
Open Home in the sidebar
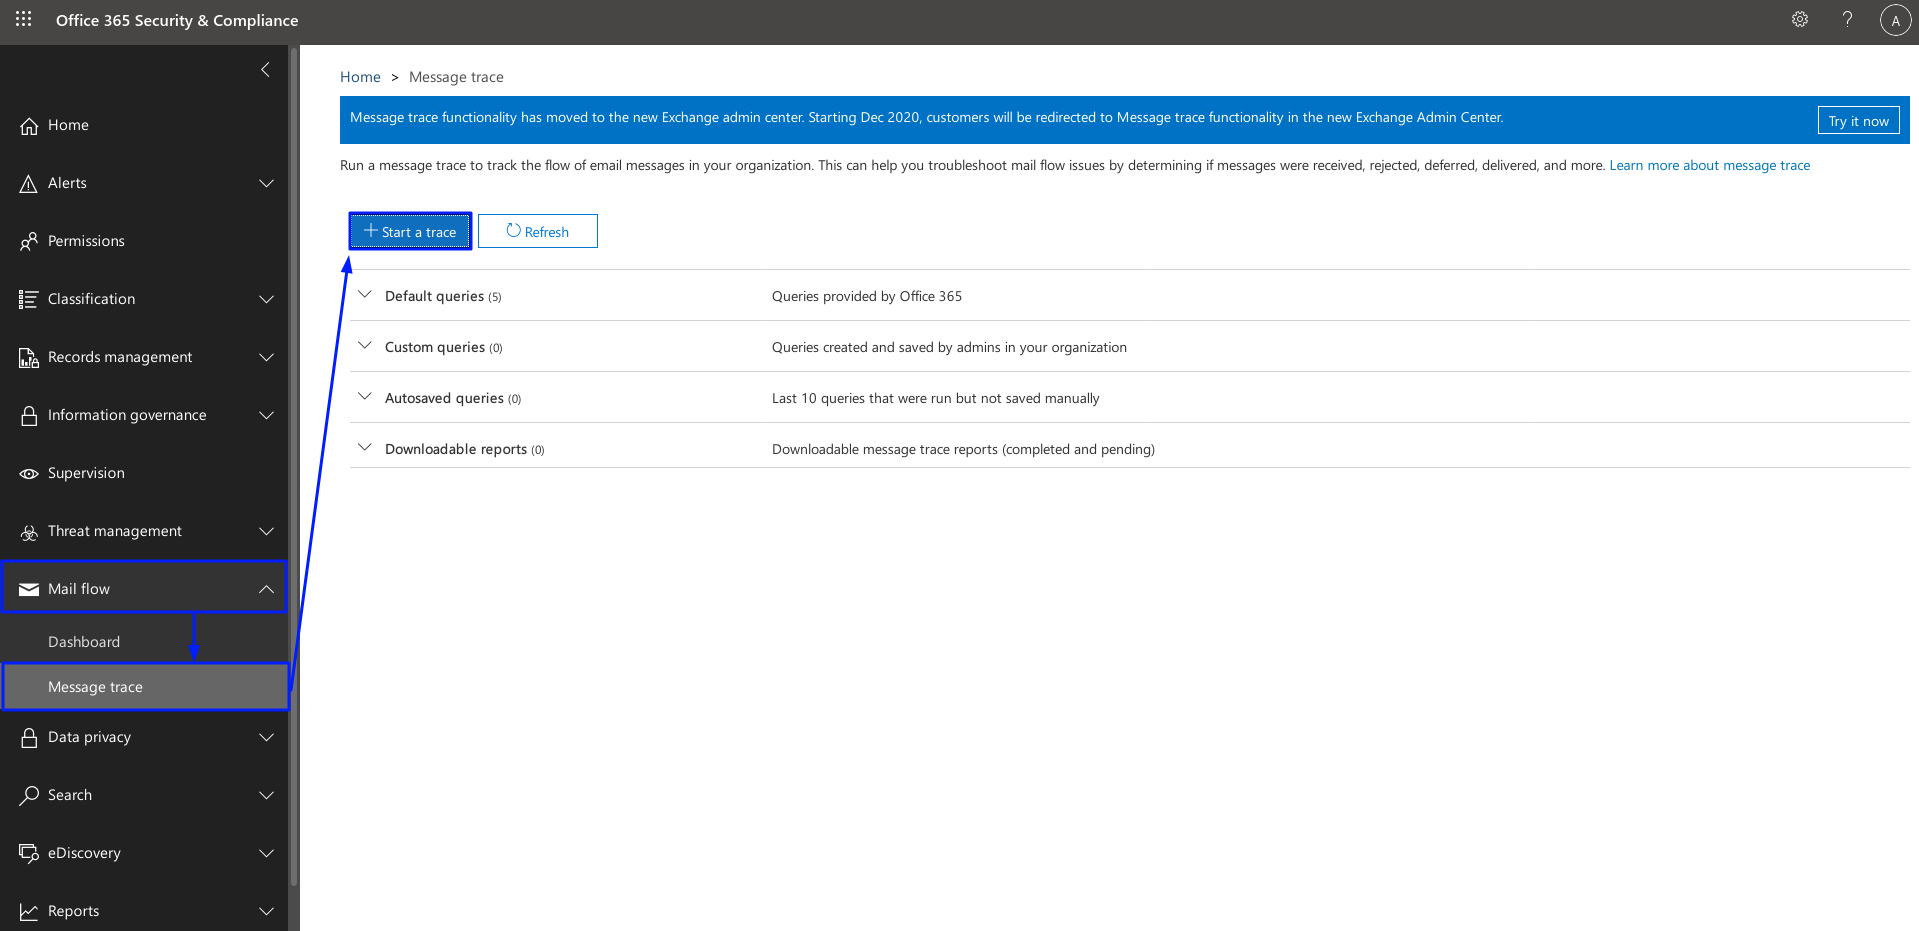click(x=68, y=125)
